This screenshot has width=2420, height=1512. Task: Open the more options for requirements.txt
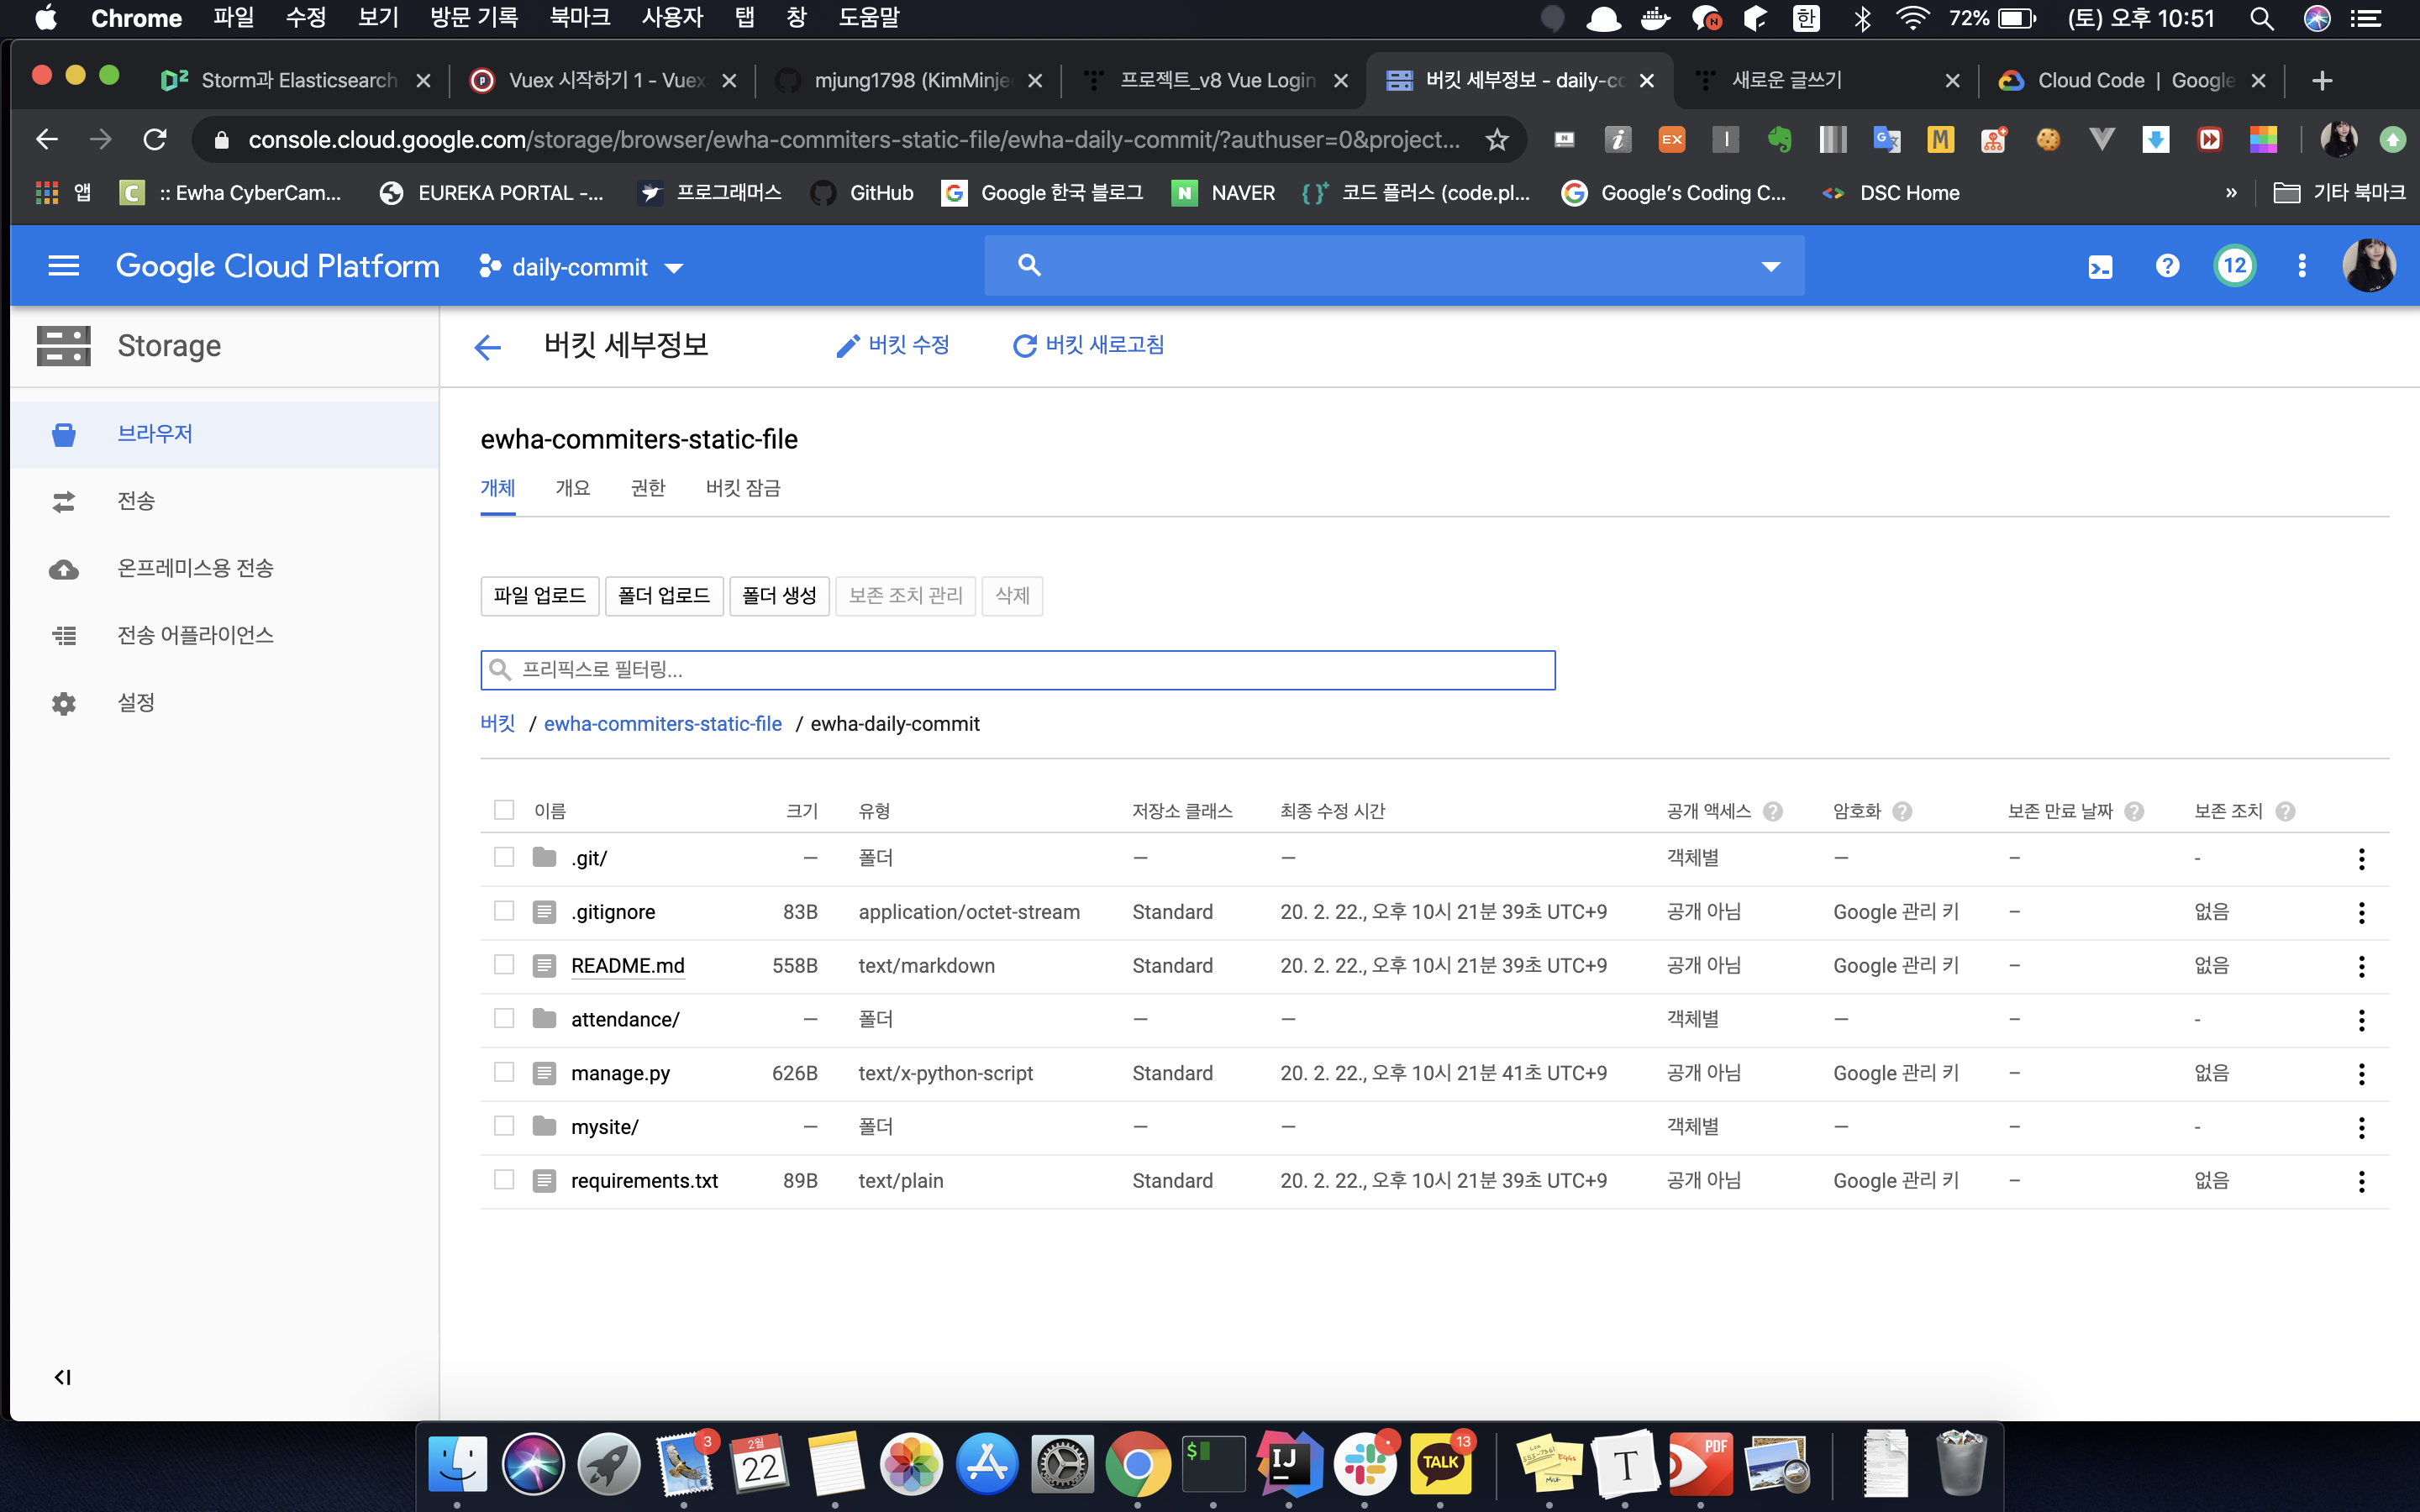(x=2361, y=1181)
